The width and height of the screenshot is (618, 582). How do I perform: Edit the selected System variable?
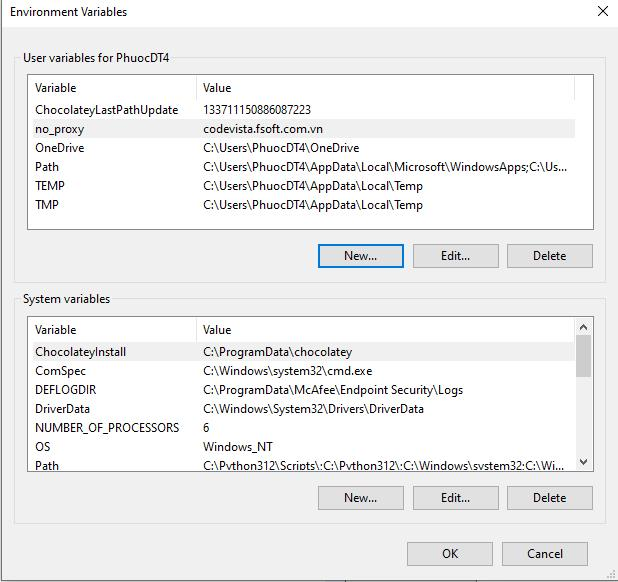pyautogui.click(x=455, y=497)
